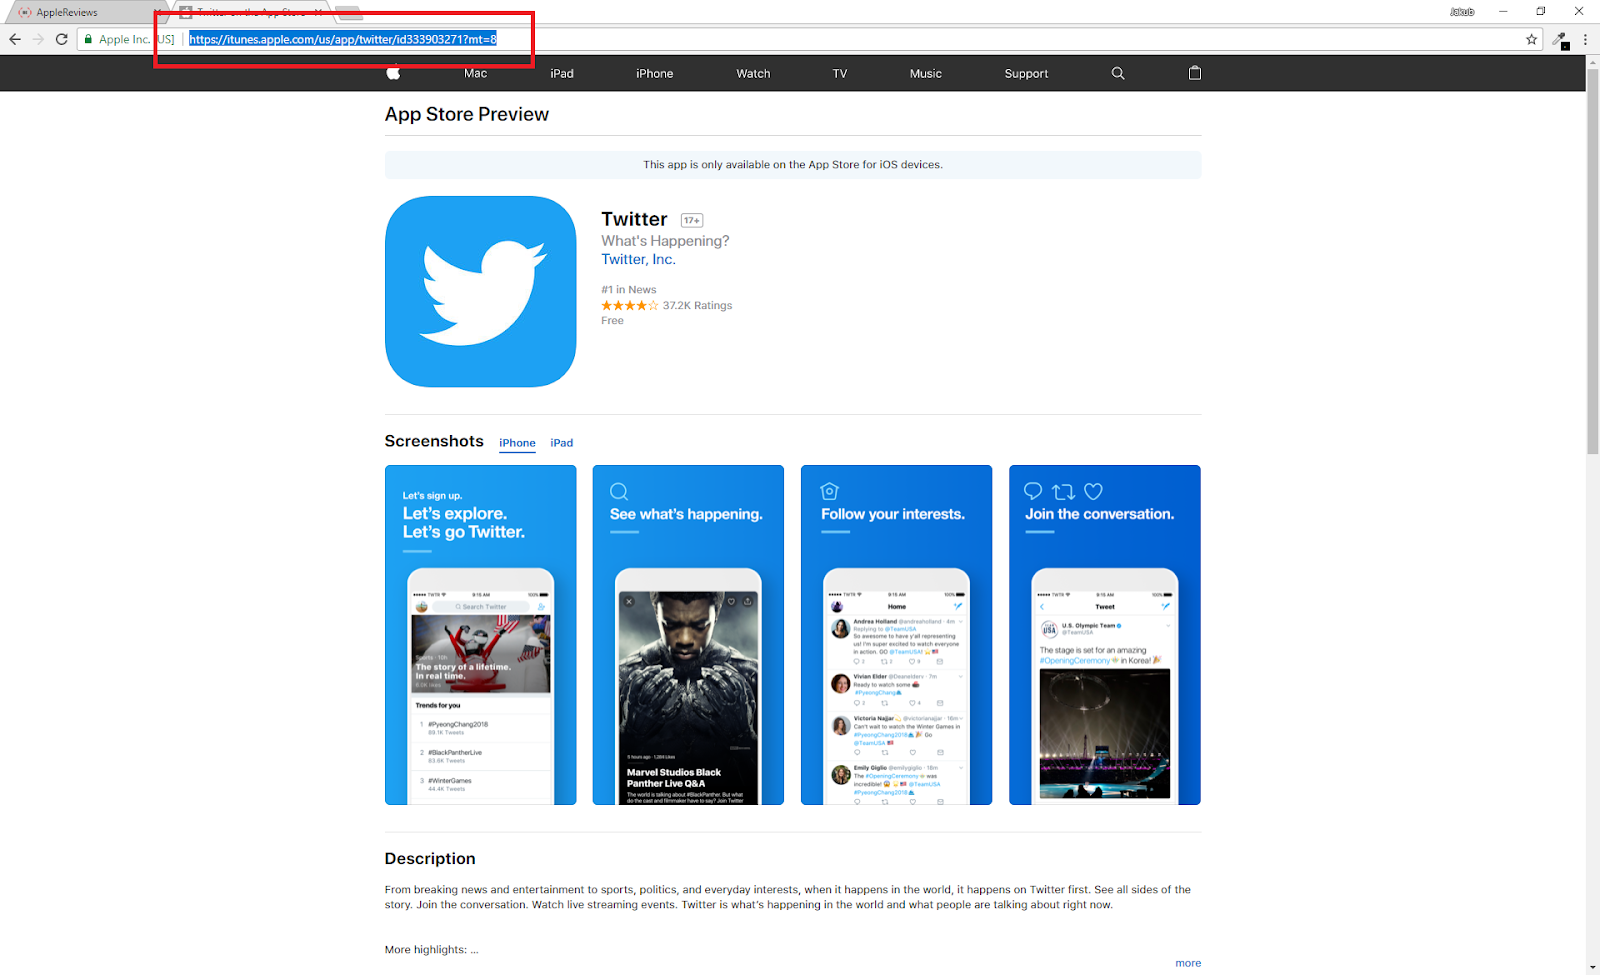Select the iPhone screenshots tab
Image resolution: width=1600 pixels, height=975 pixels.
tap(517, 443)
